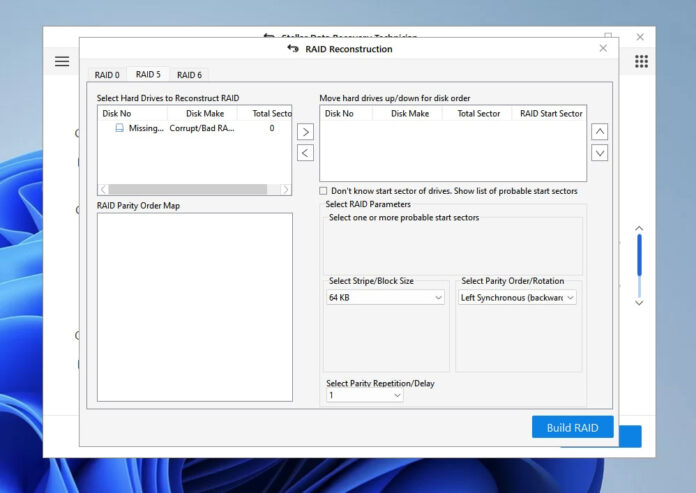
Task: Move selected drive up in disk order
Action: 599,131
